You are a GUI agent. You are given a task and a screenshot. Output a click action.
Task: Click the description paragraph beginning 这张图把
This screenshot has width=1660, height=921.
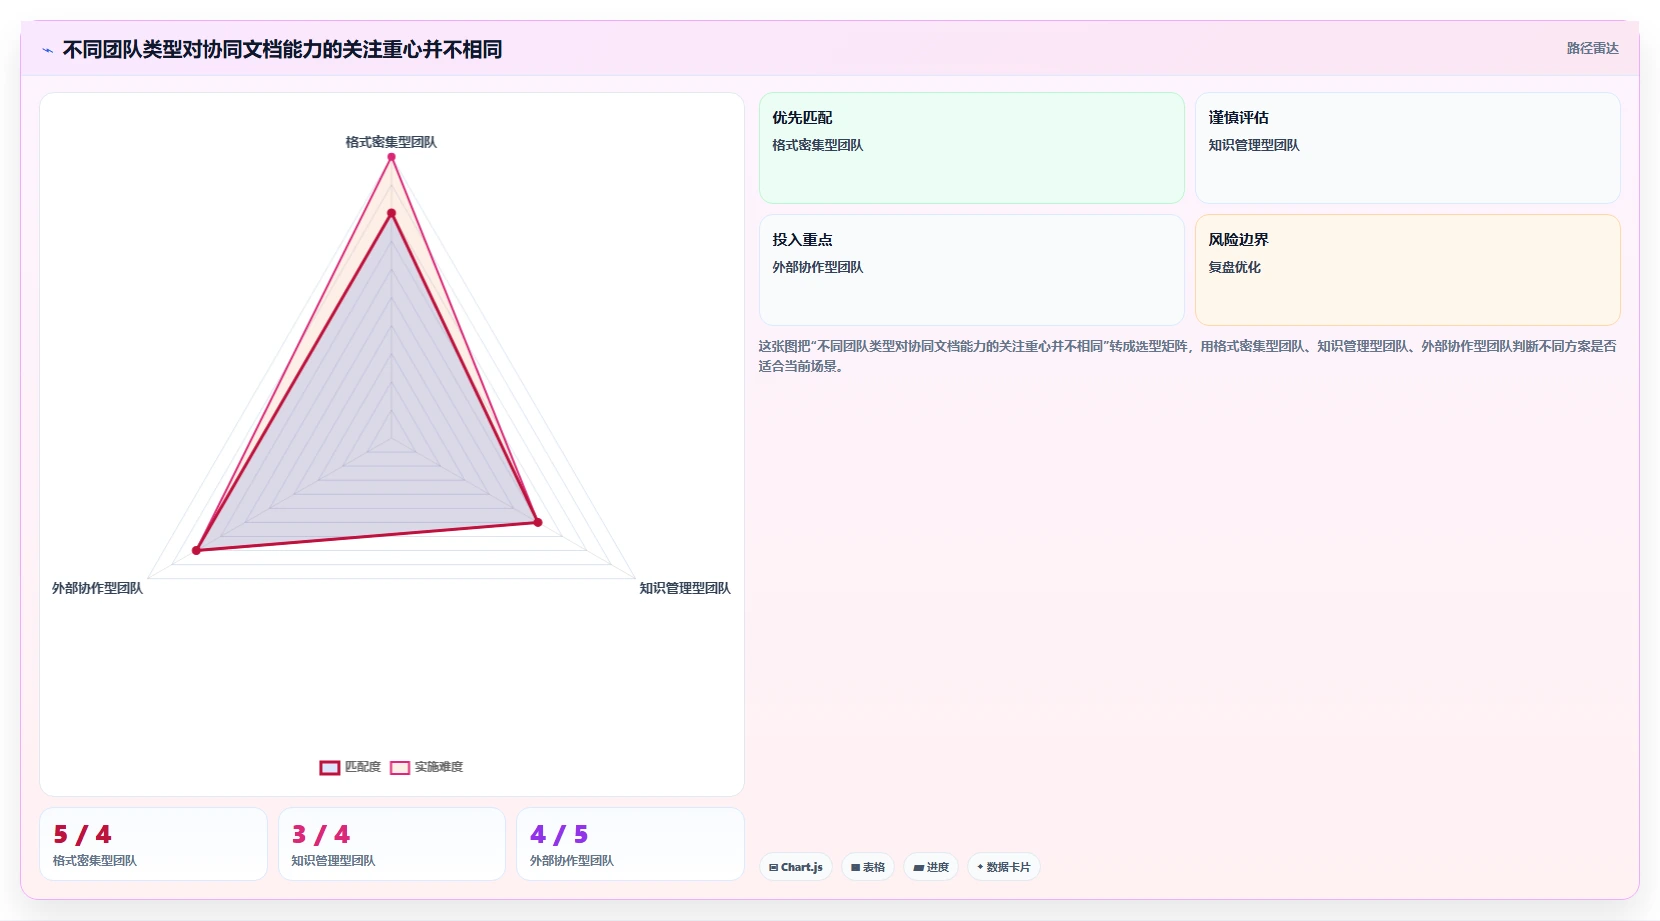click(1187, 356)
